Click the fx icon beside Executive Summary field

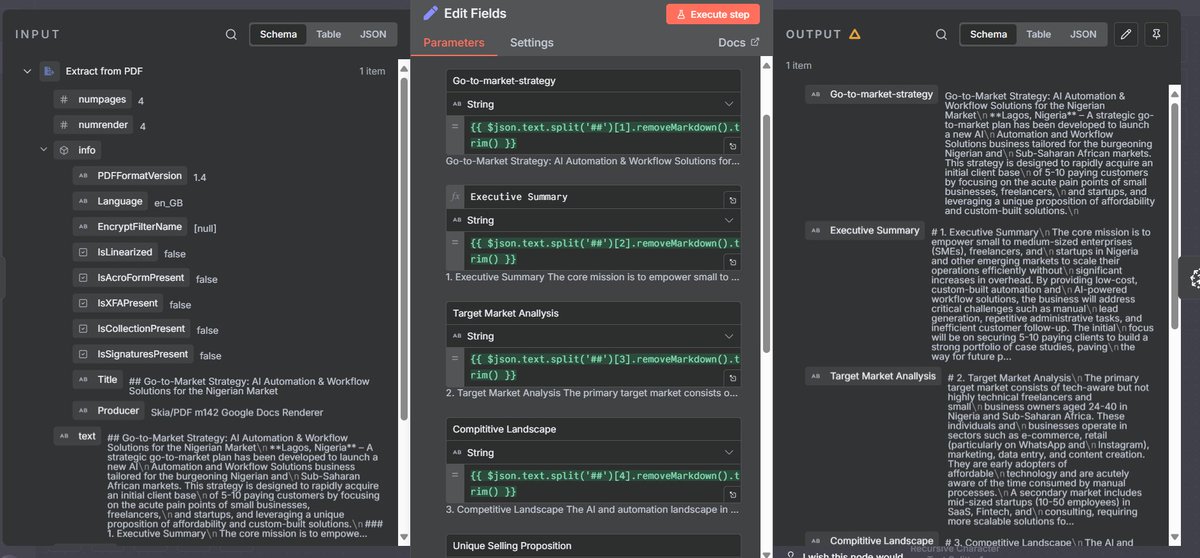[456, 197]
